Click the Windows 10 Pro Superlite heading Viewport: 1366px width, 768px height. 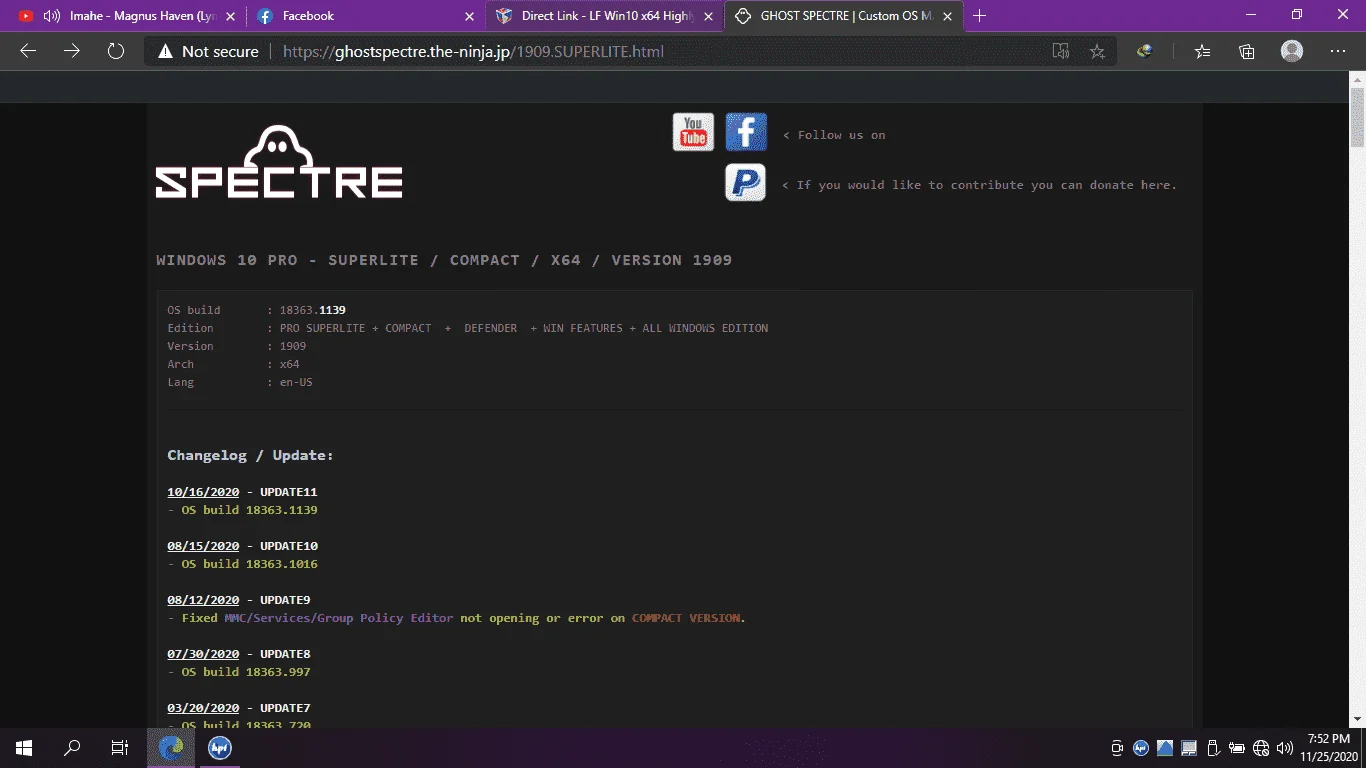[x=444, y=260]
